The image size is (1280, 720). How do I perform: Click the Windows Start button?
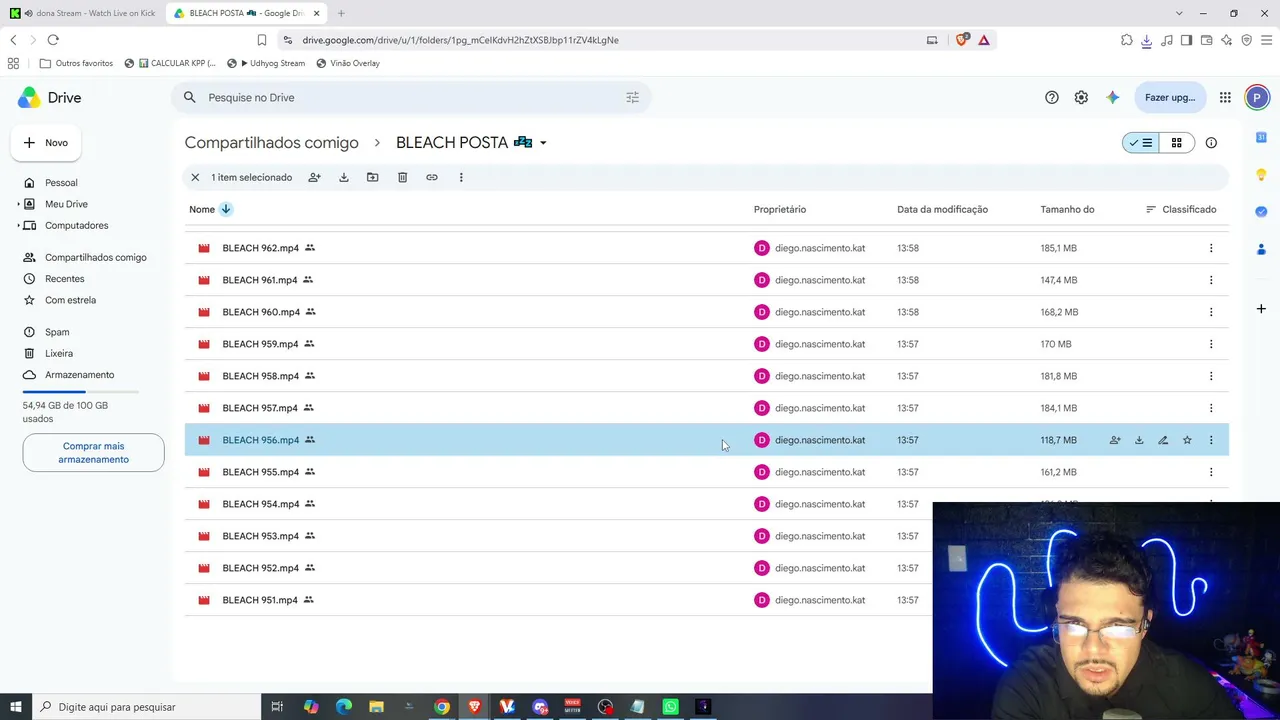(x=15, y=707)
